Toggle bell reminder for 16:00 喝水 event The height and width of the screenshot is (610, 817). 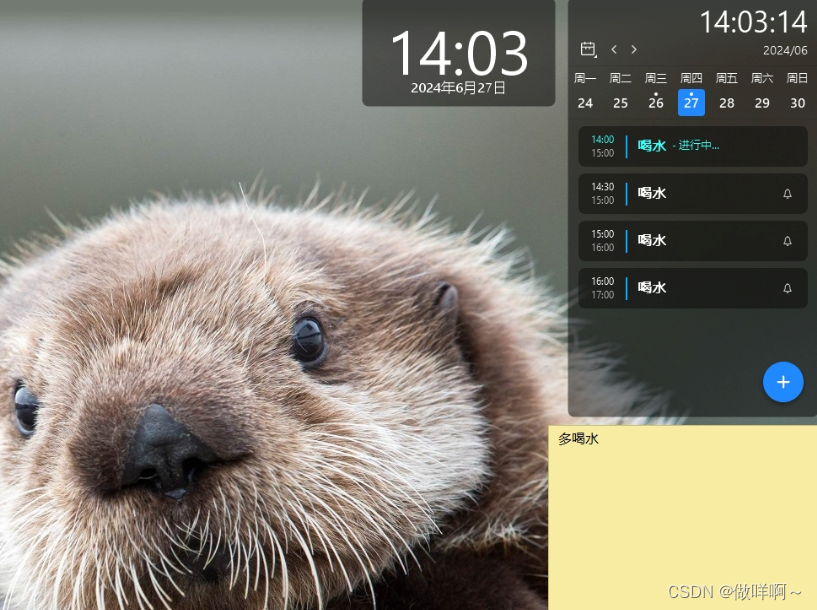click(787, 288)
